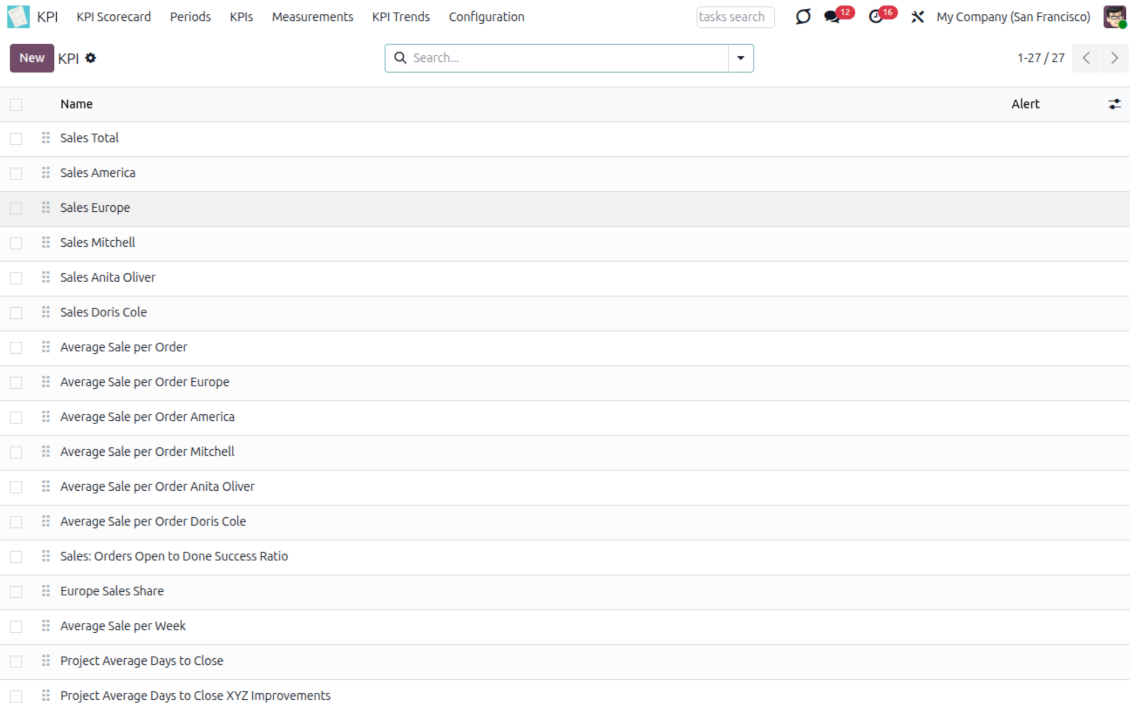Click the New button
1130x711 pixels.
pyautogui.click(x=32, y=58)
